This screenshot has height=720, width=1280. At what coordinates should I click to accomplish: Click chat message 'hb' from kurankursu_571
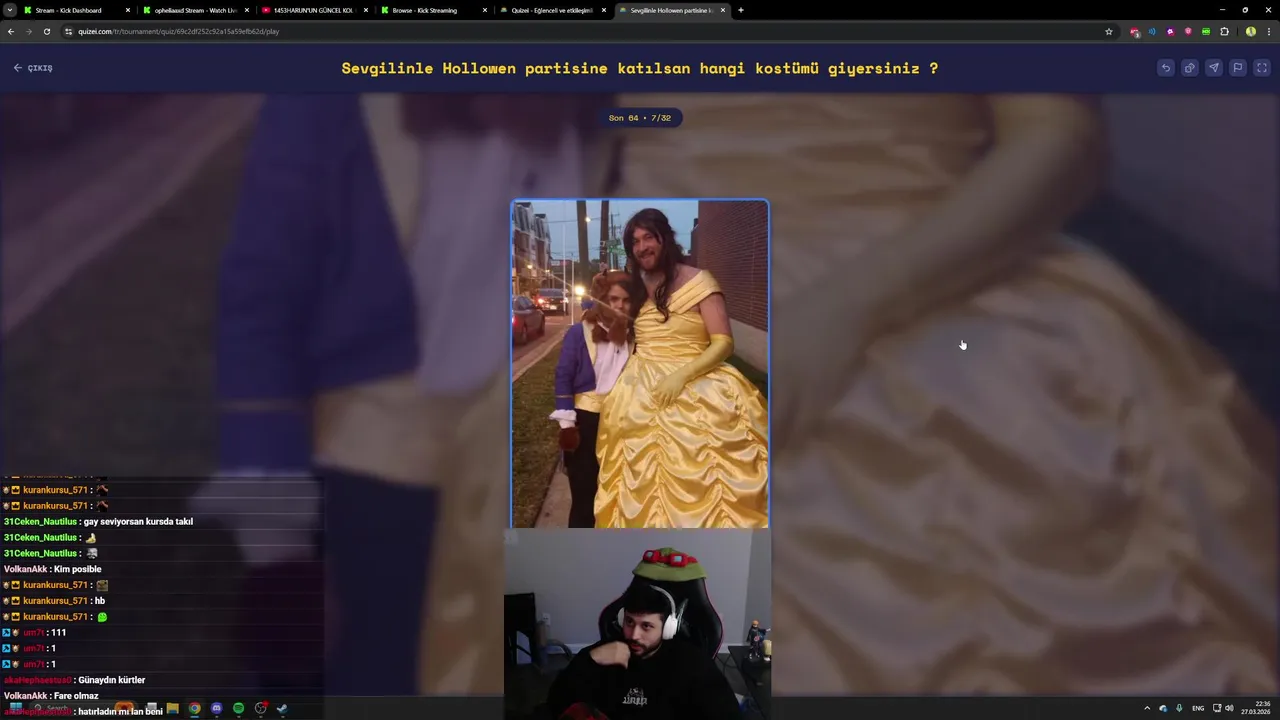coord(100,601)
